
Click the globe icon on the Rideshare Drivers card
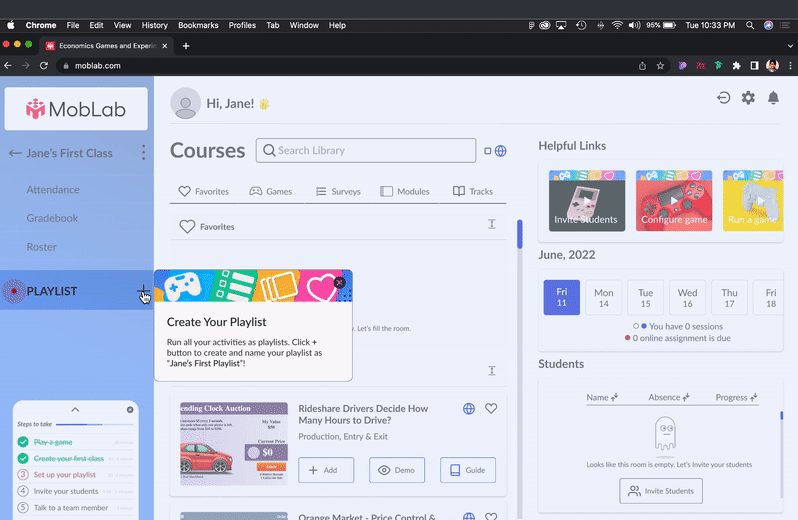click(469, 409)
